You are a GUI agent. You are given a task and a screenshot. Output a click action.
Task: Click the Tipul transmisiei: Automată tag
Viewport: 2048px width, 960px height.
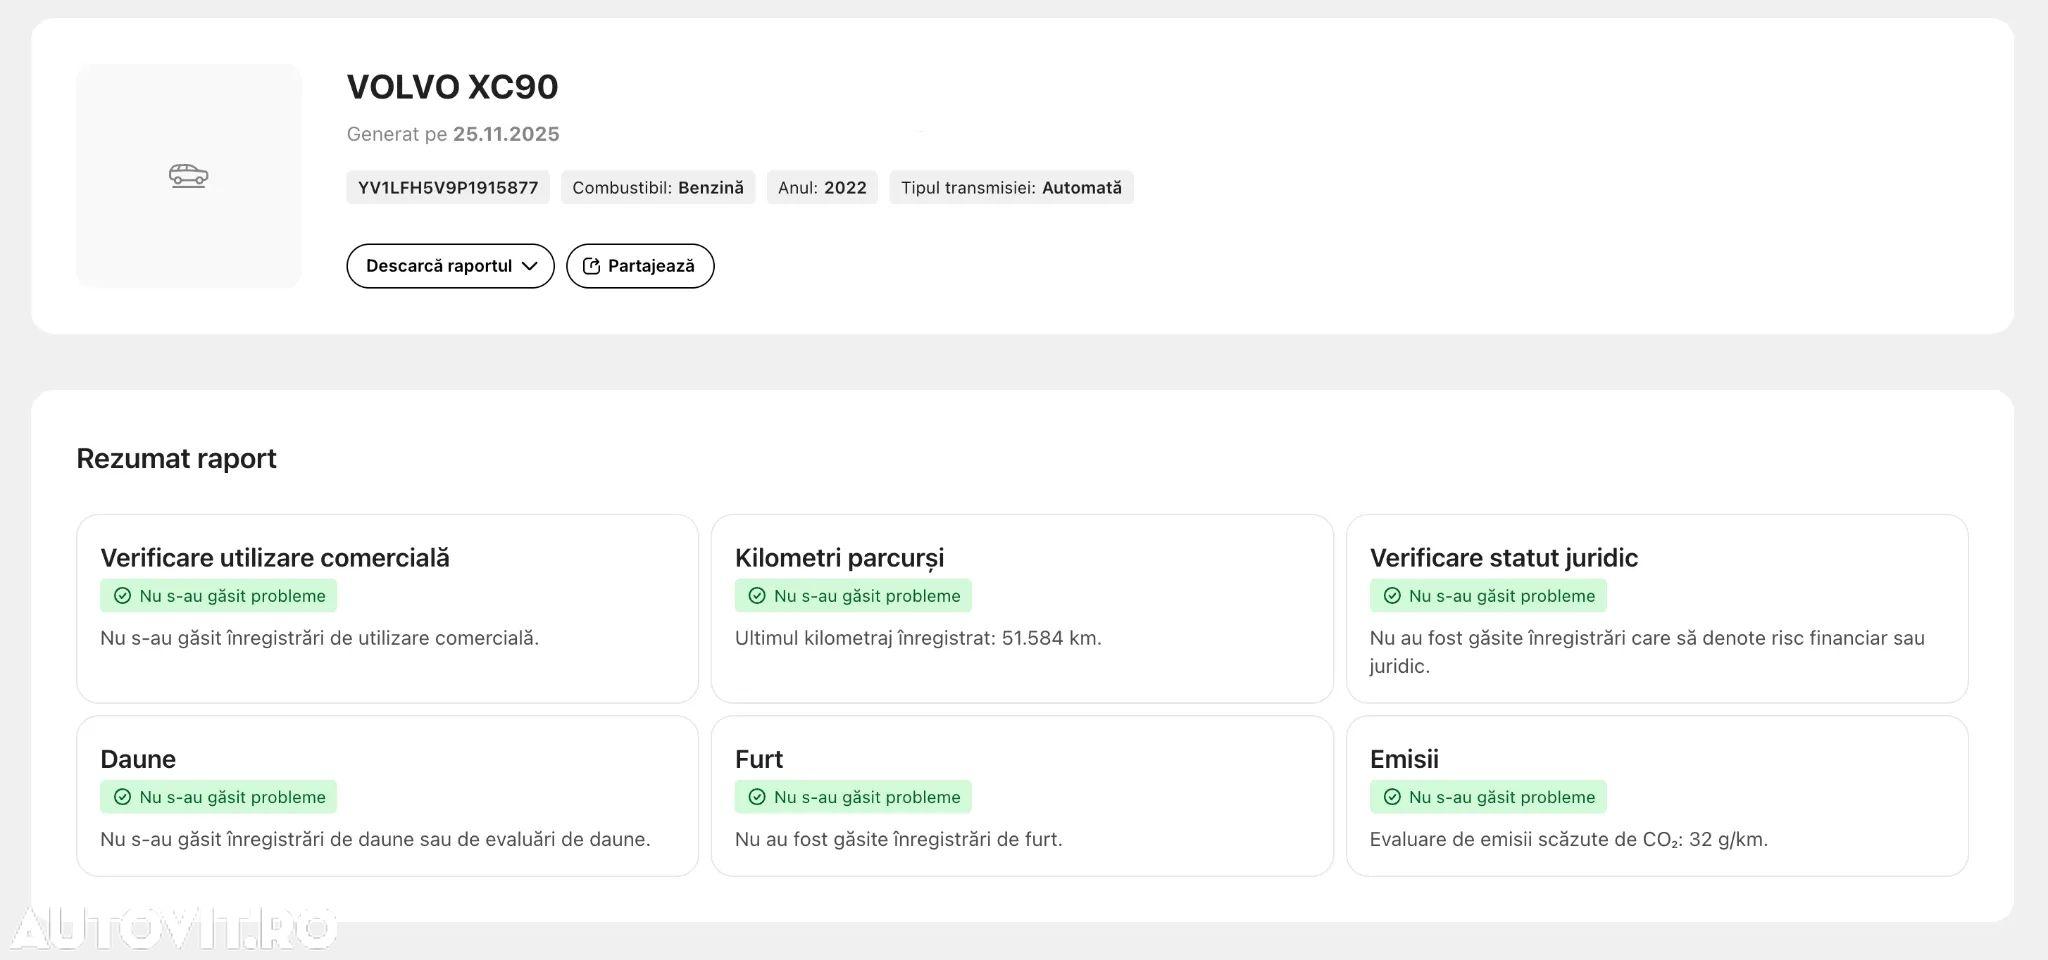pyautogui.click(x=1010, y=188)
